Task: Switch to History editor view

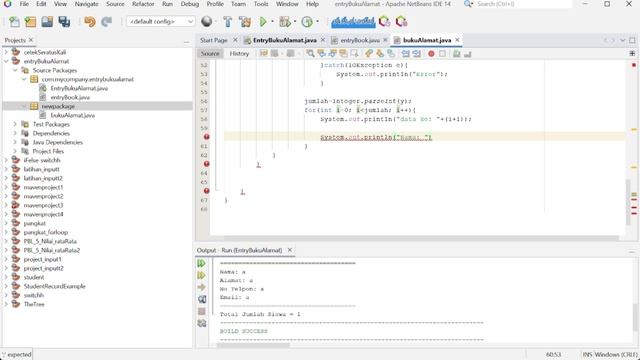Action: pyautogui.click(x=239, y=53)
